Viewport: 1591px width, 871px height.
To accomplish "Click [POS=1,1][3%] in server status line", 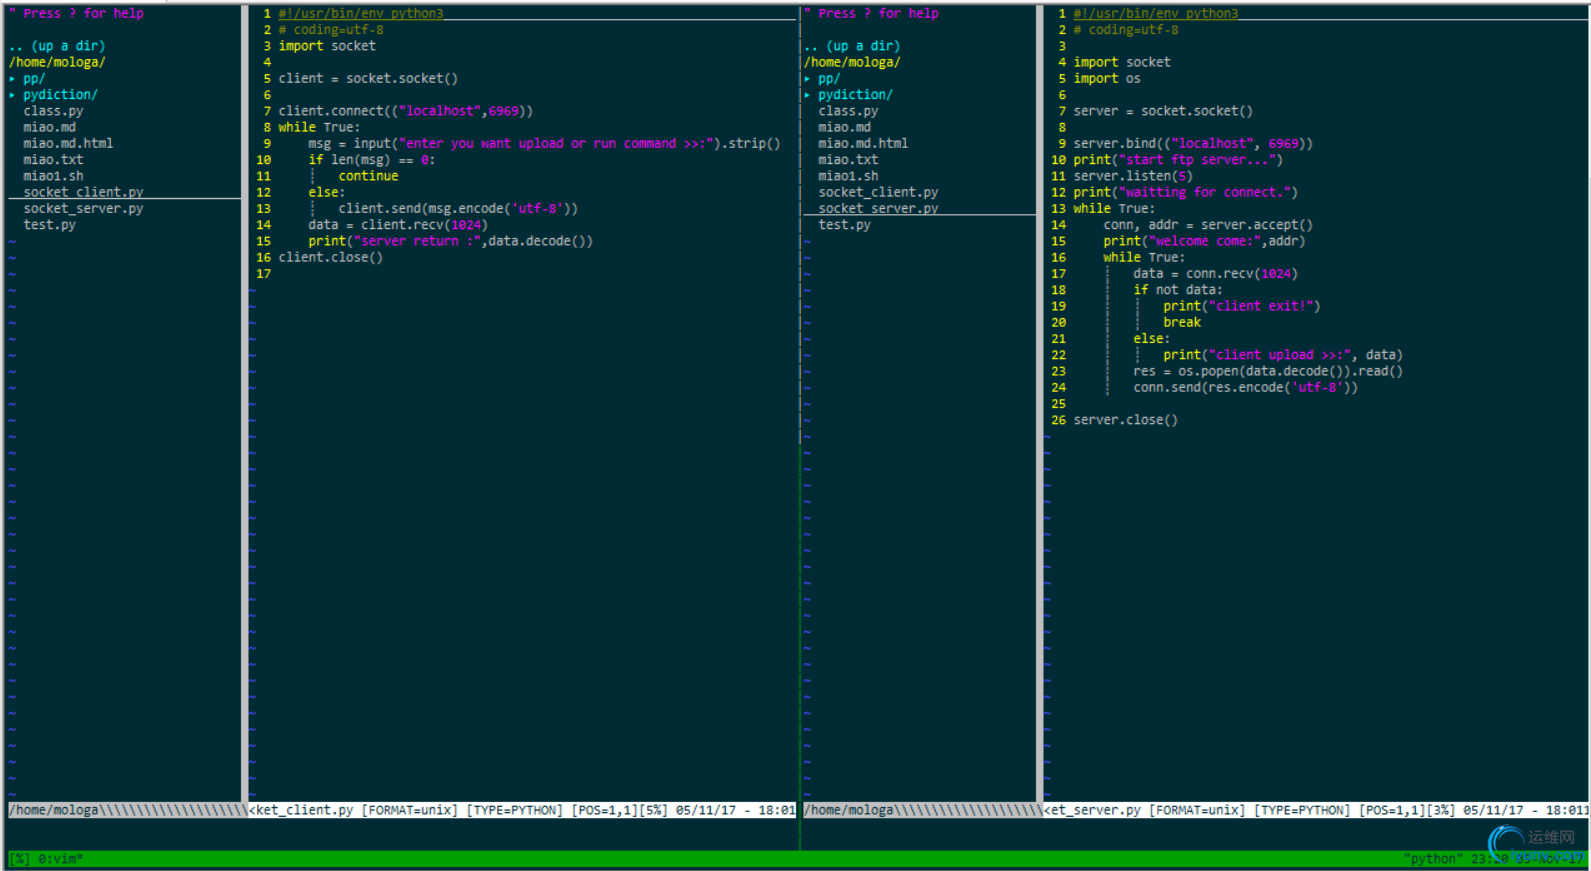I will 1407,810.
